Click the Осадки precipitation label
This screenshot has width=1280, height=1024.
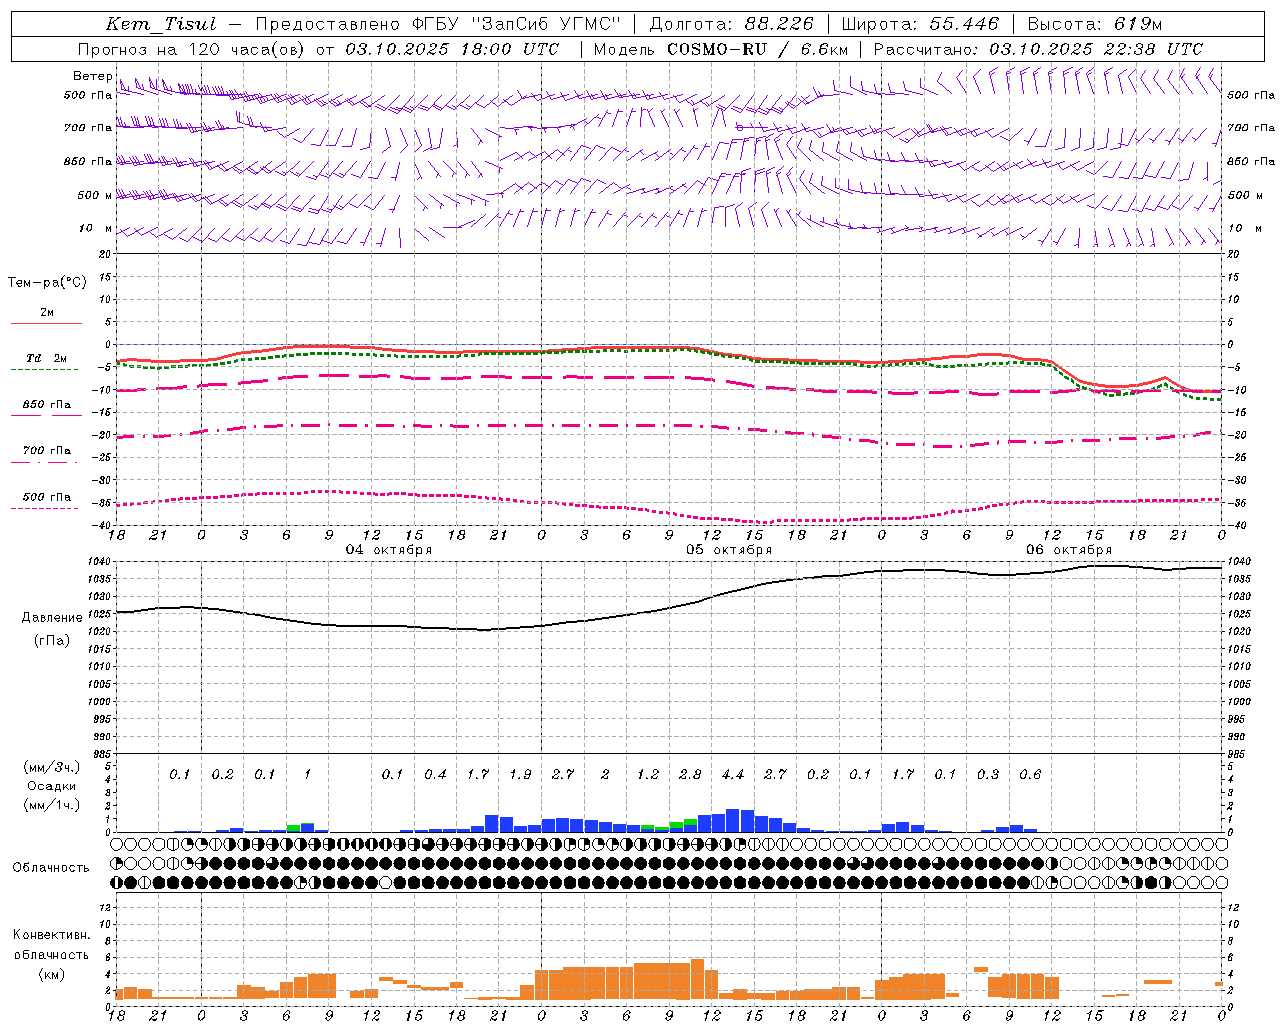[52, 786]
